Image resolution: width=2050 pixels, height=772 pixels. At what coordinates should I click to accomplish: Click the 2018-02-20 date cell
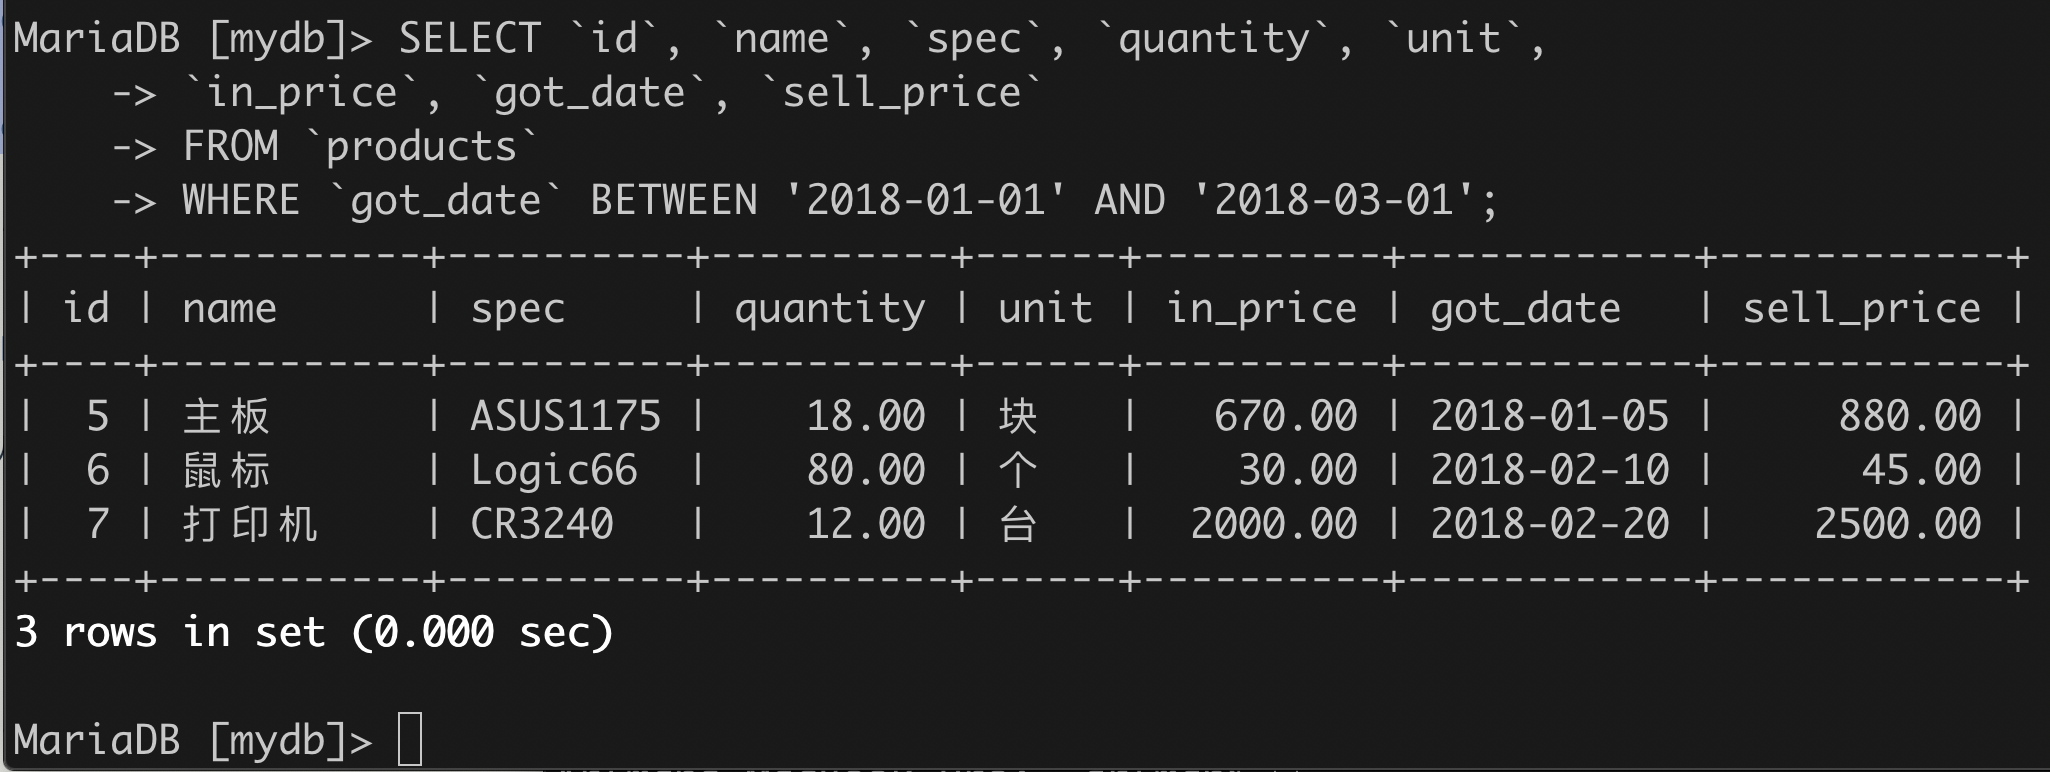point(1549,524)
